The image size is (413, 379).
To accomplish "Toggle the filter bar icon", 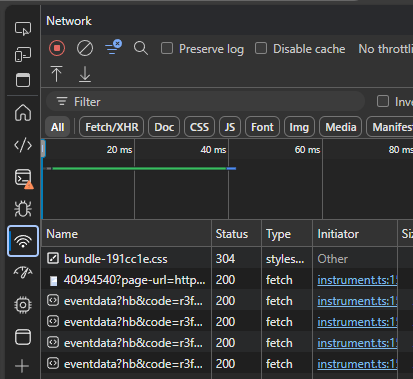I will click(113, 48).
